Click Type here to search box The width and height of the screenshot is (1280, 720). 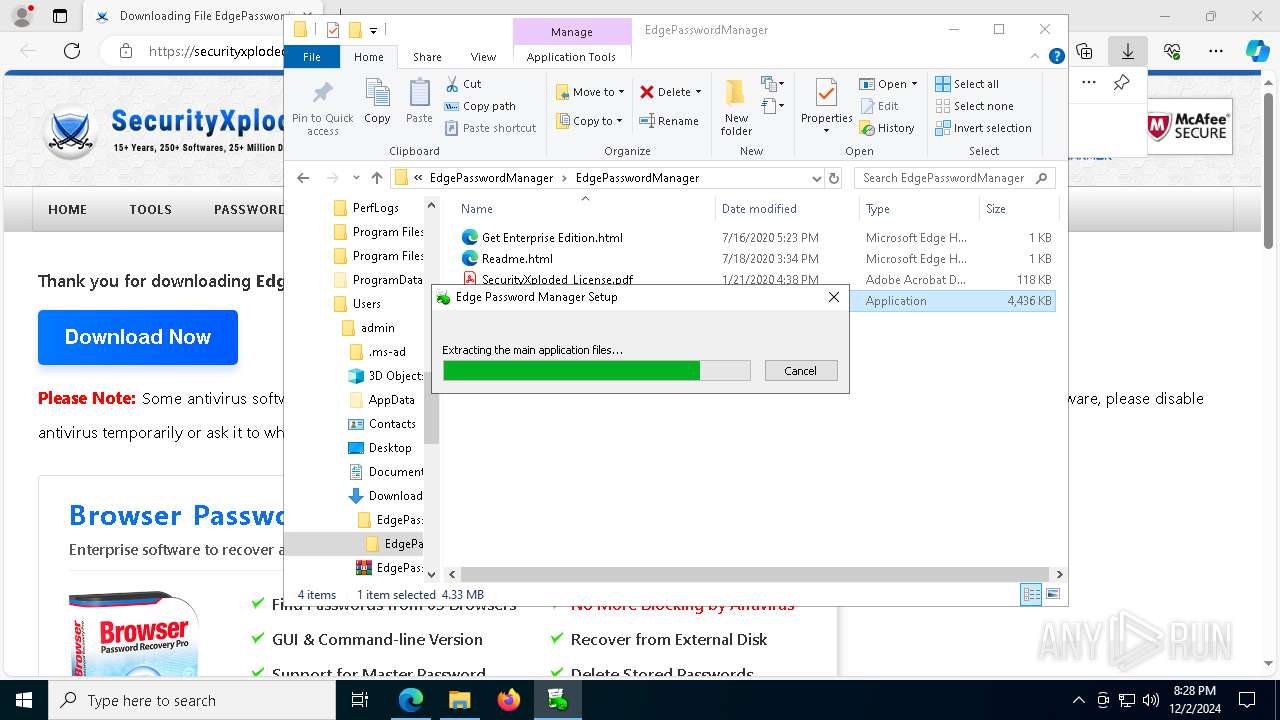tap(192, 700)
